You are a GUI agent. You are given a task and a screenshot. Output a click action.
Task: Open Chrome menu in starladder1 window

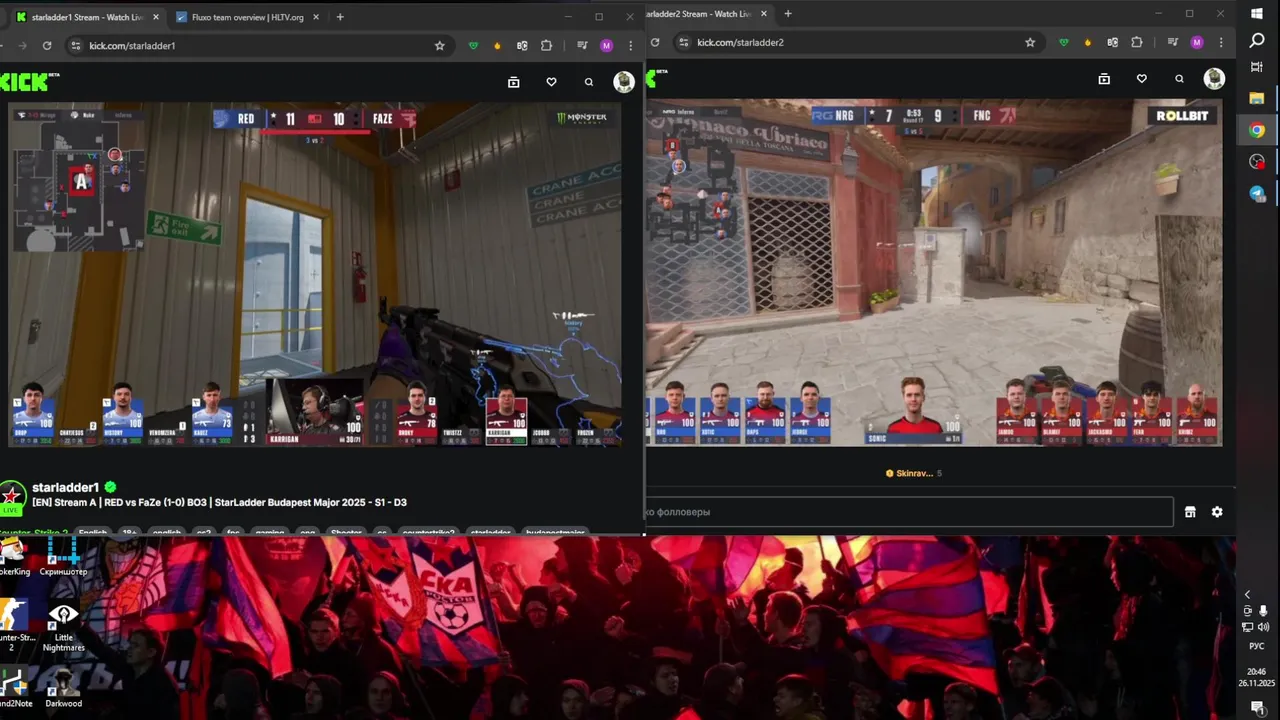tap(630, 45)
